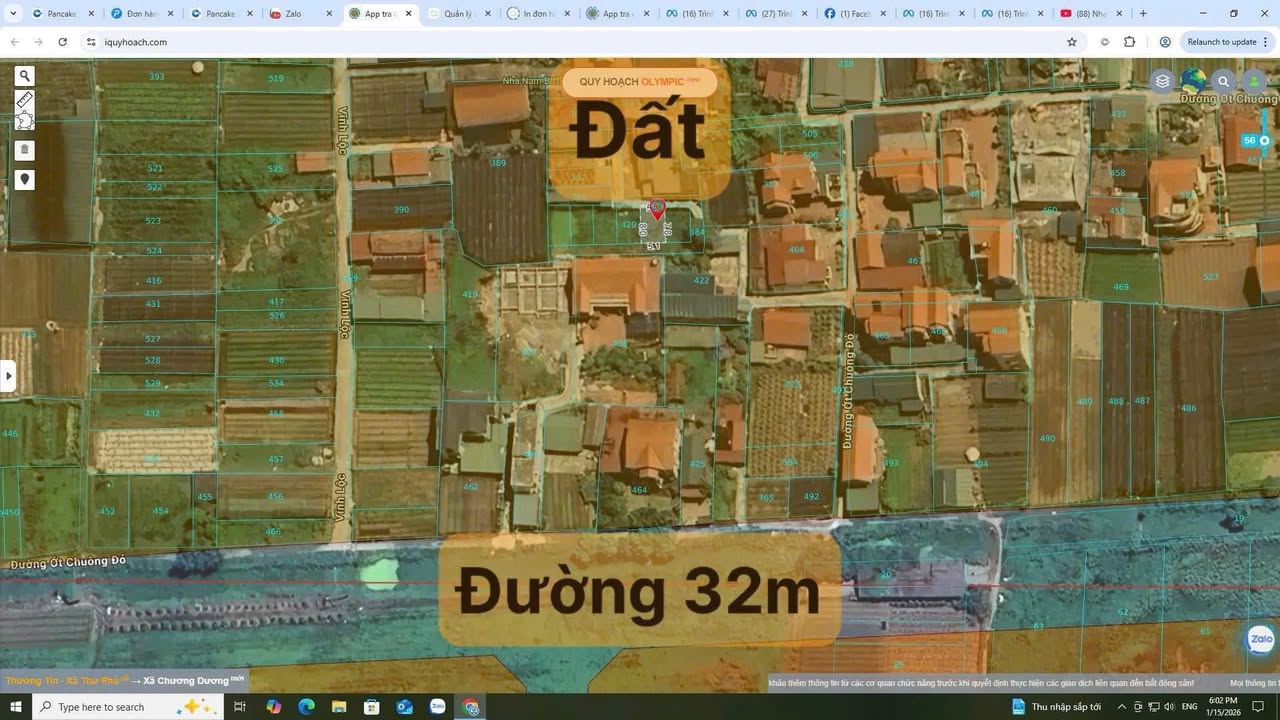Click the map search magnifier tool
This screenshot has width=1280, height=720.
coord(25,76)
